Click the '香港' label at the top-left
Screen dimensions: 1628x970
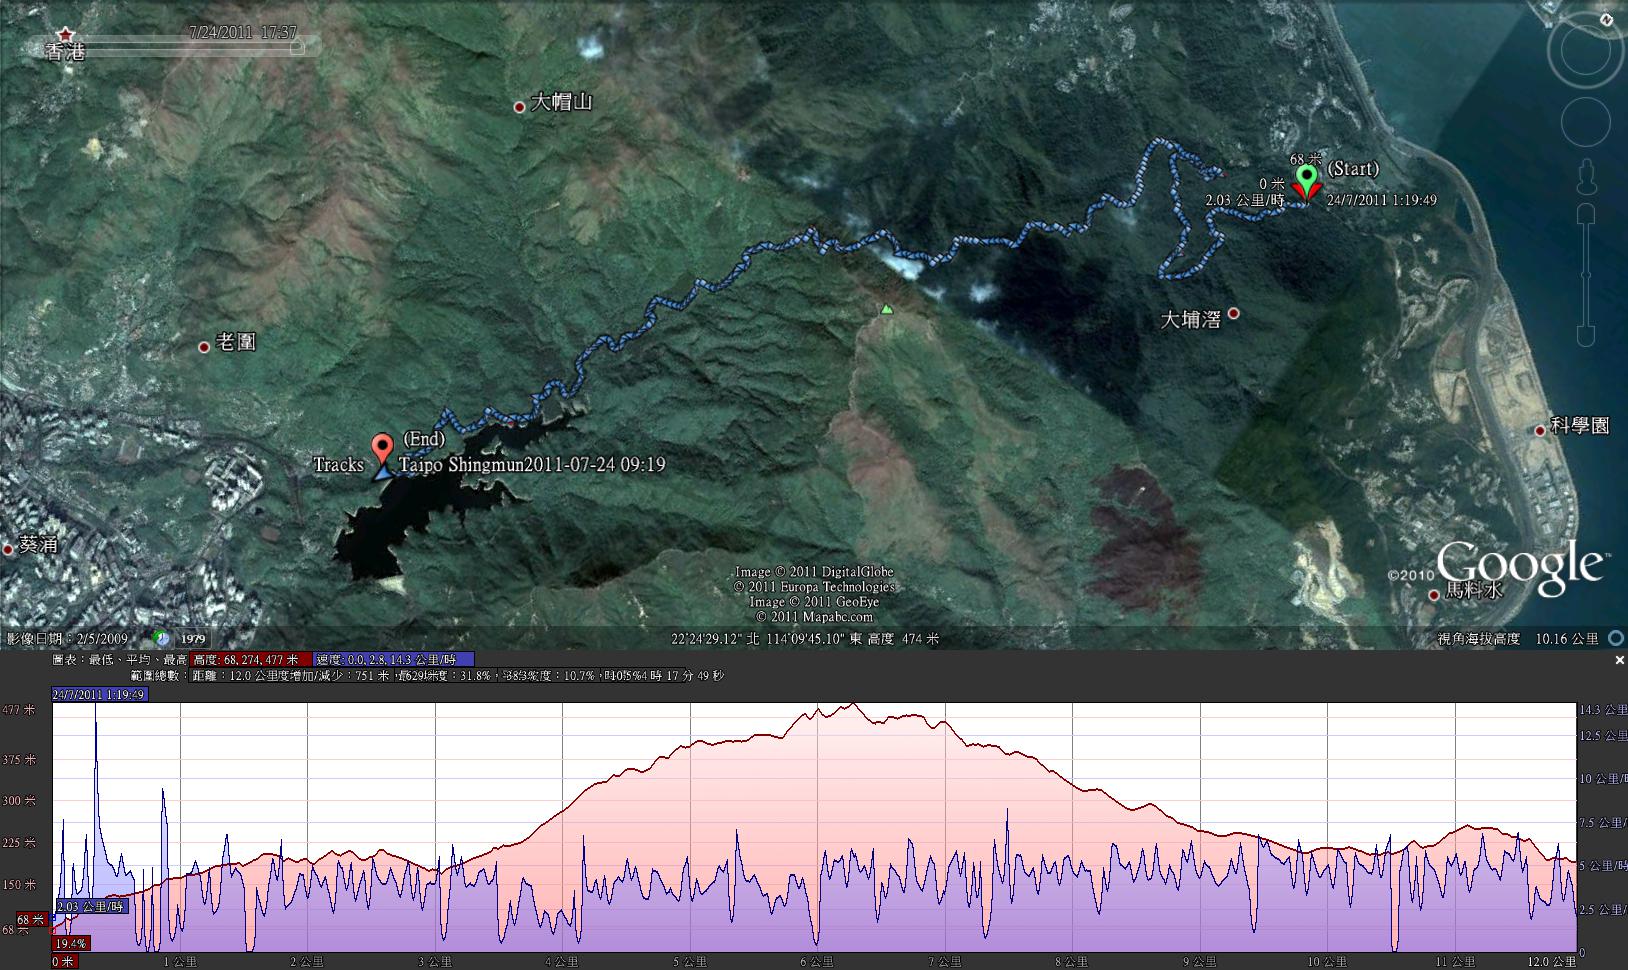[x=65, y=53]
